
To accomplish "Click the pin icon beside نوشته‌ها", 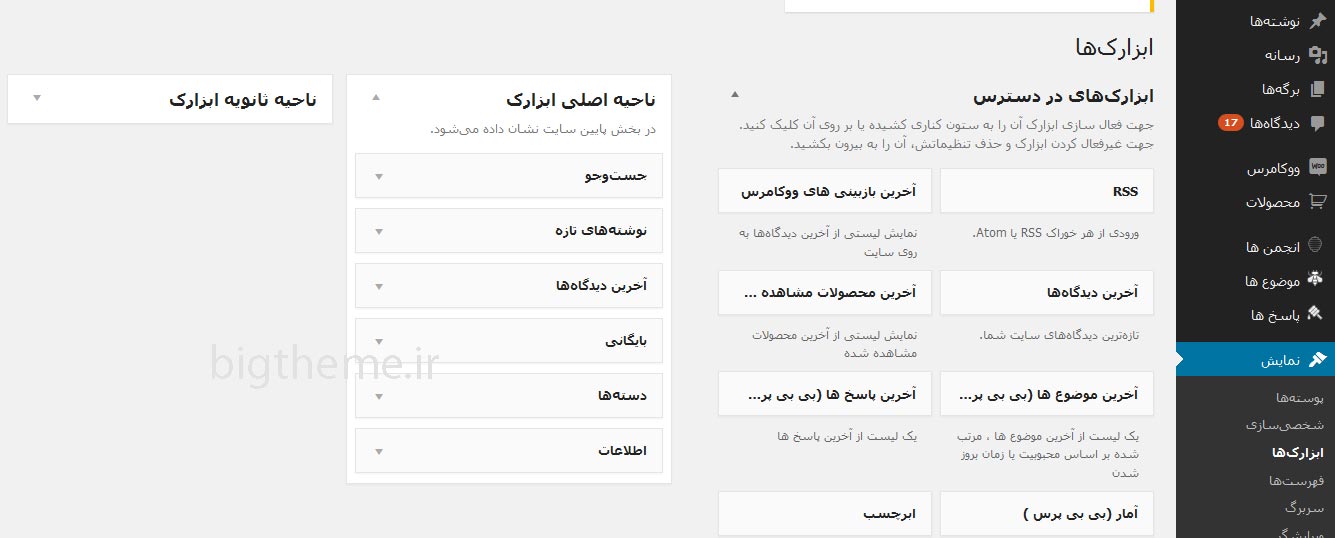I will click(1317, 21).
